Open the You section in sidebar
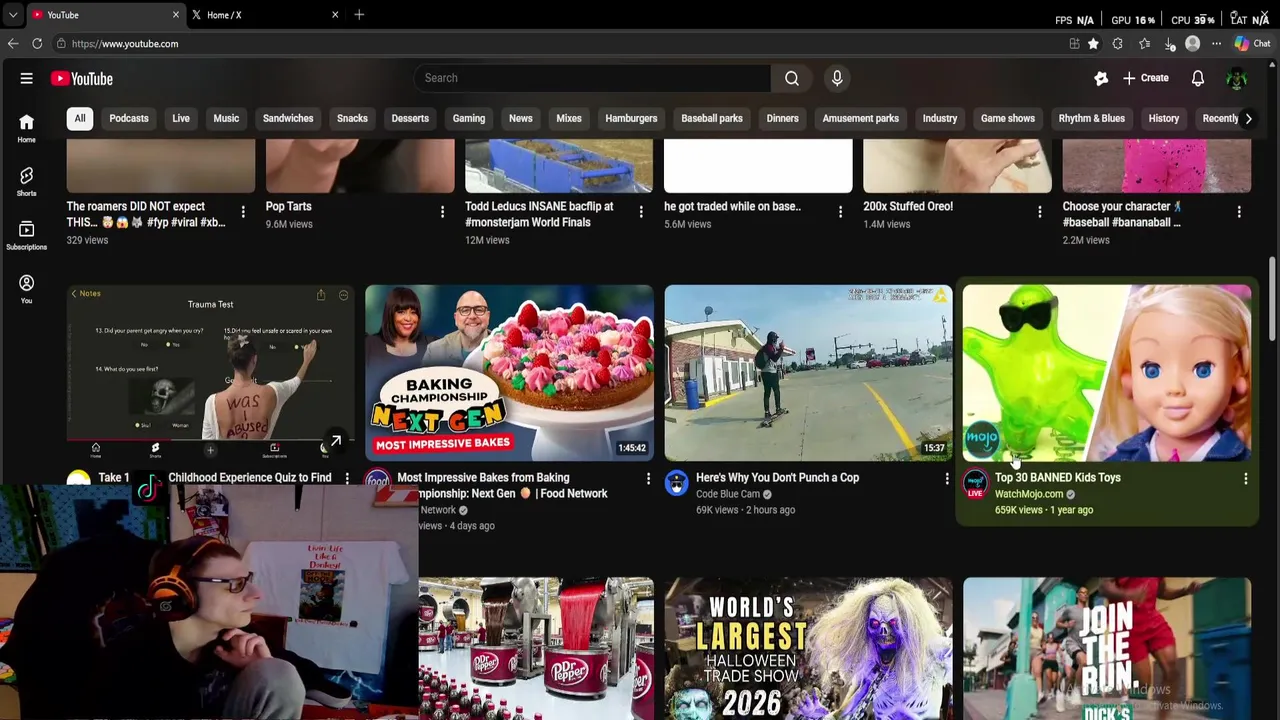Screen dimensions: 1280x720 pyautogui.click(x=27, y=289)
